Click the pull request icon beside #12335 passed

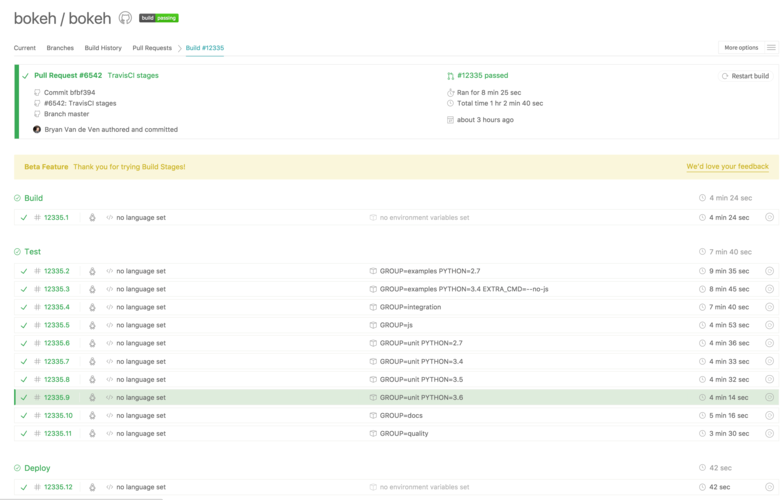(x=450, y=76)
